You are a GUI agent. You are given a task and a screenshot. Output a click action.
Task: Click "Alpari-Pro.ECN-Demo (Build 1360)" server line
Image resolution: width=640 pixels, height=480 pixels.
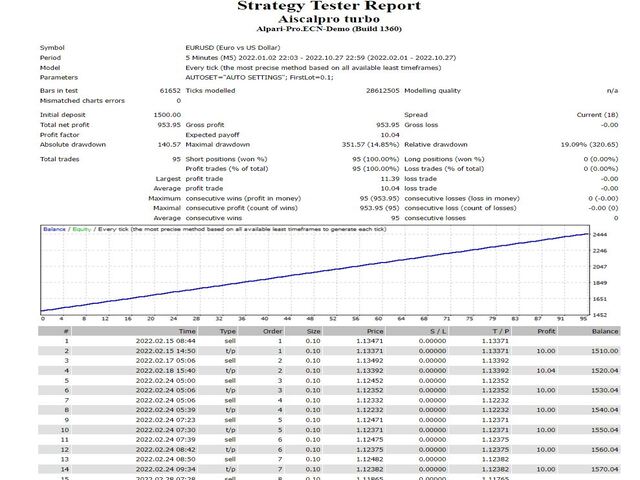[329, 29]
